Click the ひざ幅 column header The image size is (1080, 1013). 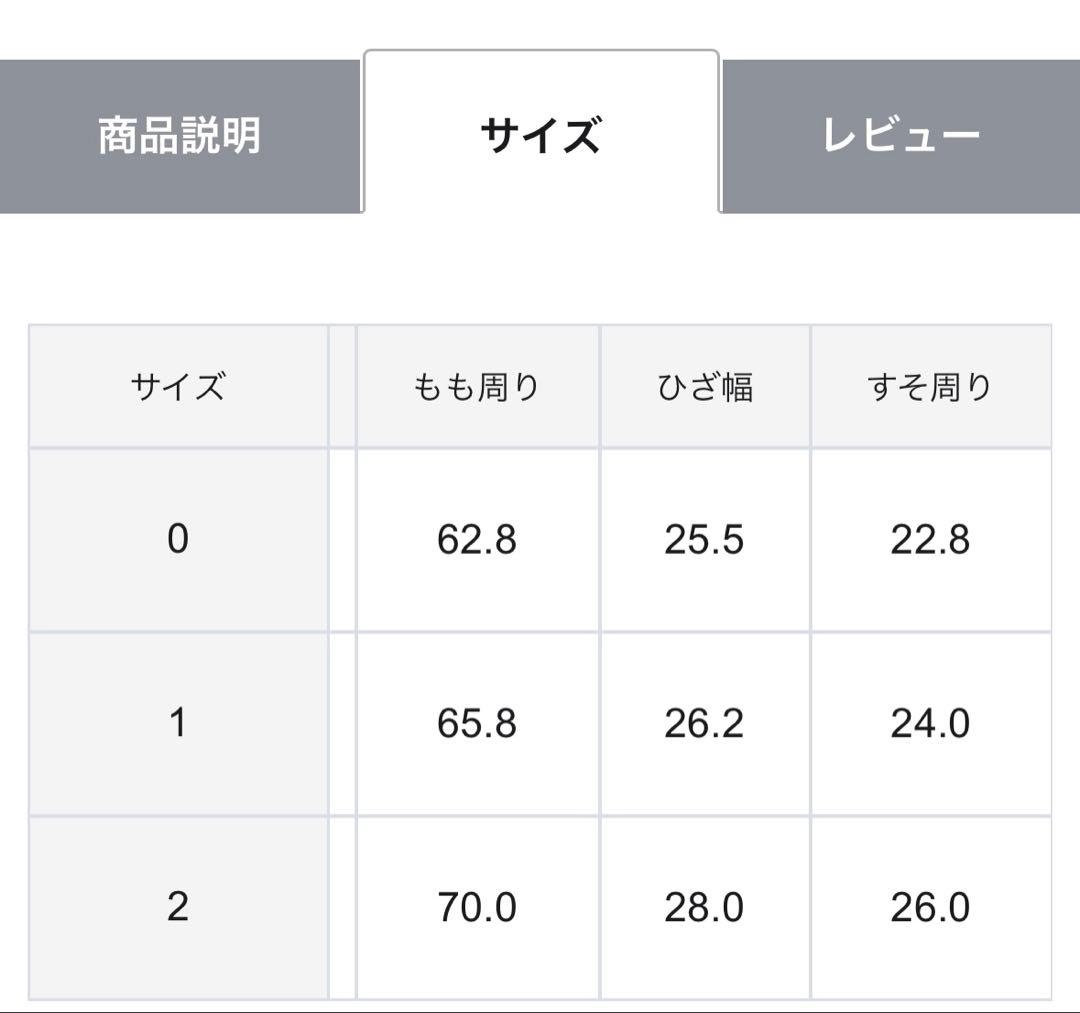click(705, 386)
